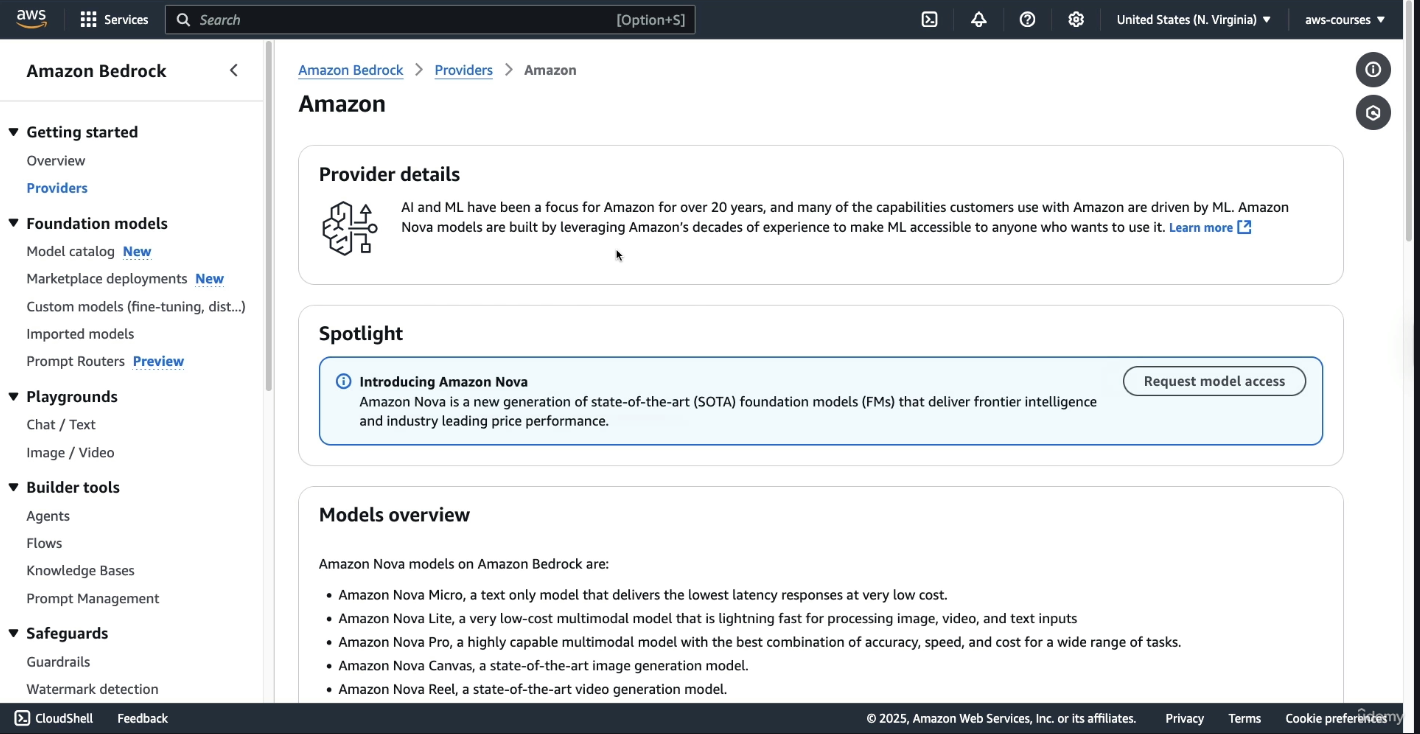1420x734 pixels.
Task: Click the Learn more external link icon
Action: pos(1244,227)
